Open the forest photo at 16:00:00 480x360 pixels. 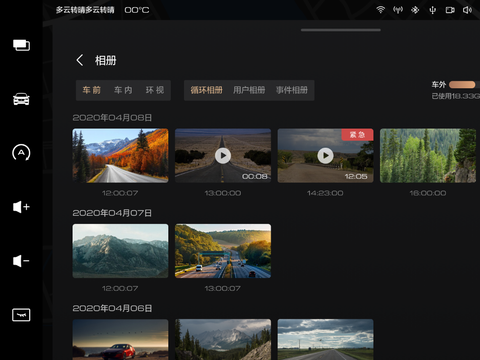pyautogui.click(x=428, y=156)
